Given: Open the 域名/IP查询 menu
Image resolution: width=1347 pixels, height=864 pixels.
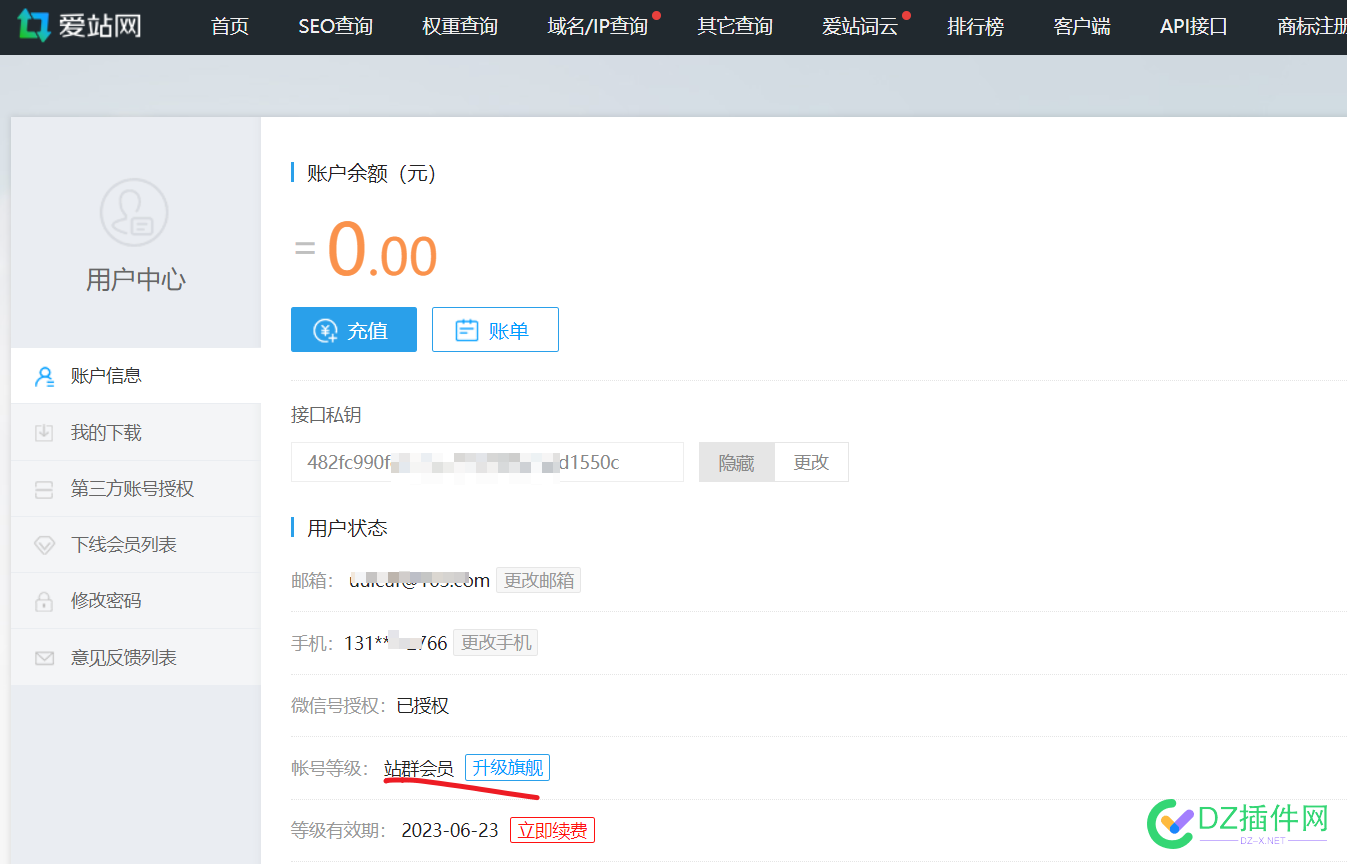Looking at the screenshot, I should [x=598, y=27].
